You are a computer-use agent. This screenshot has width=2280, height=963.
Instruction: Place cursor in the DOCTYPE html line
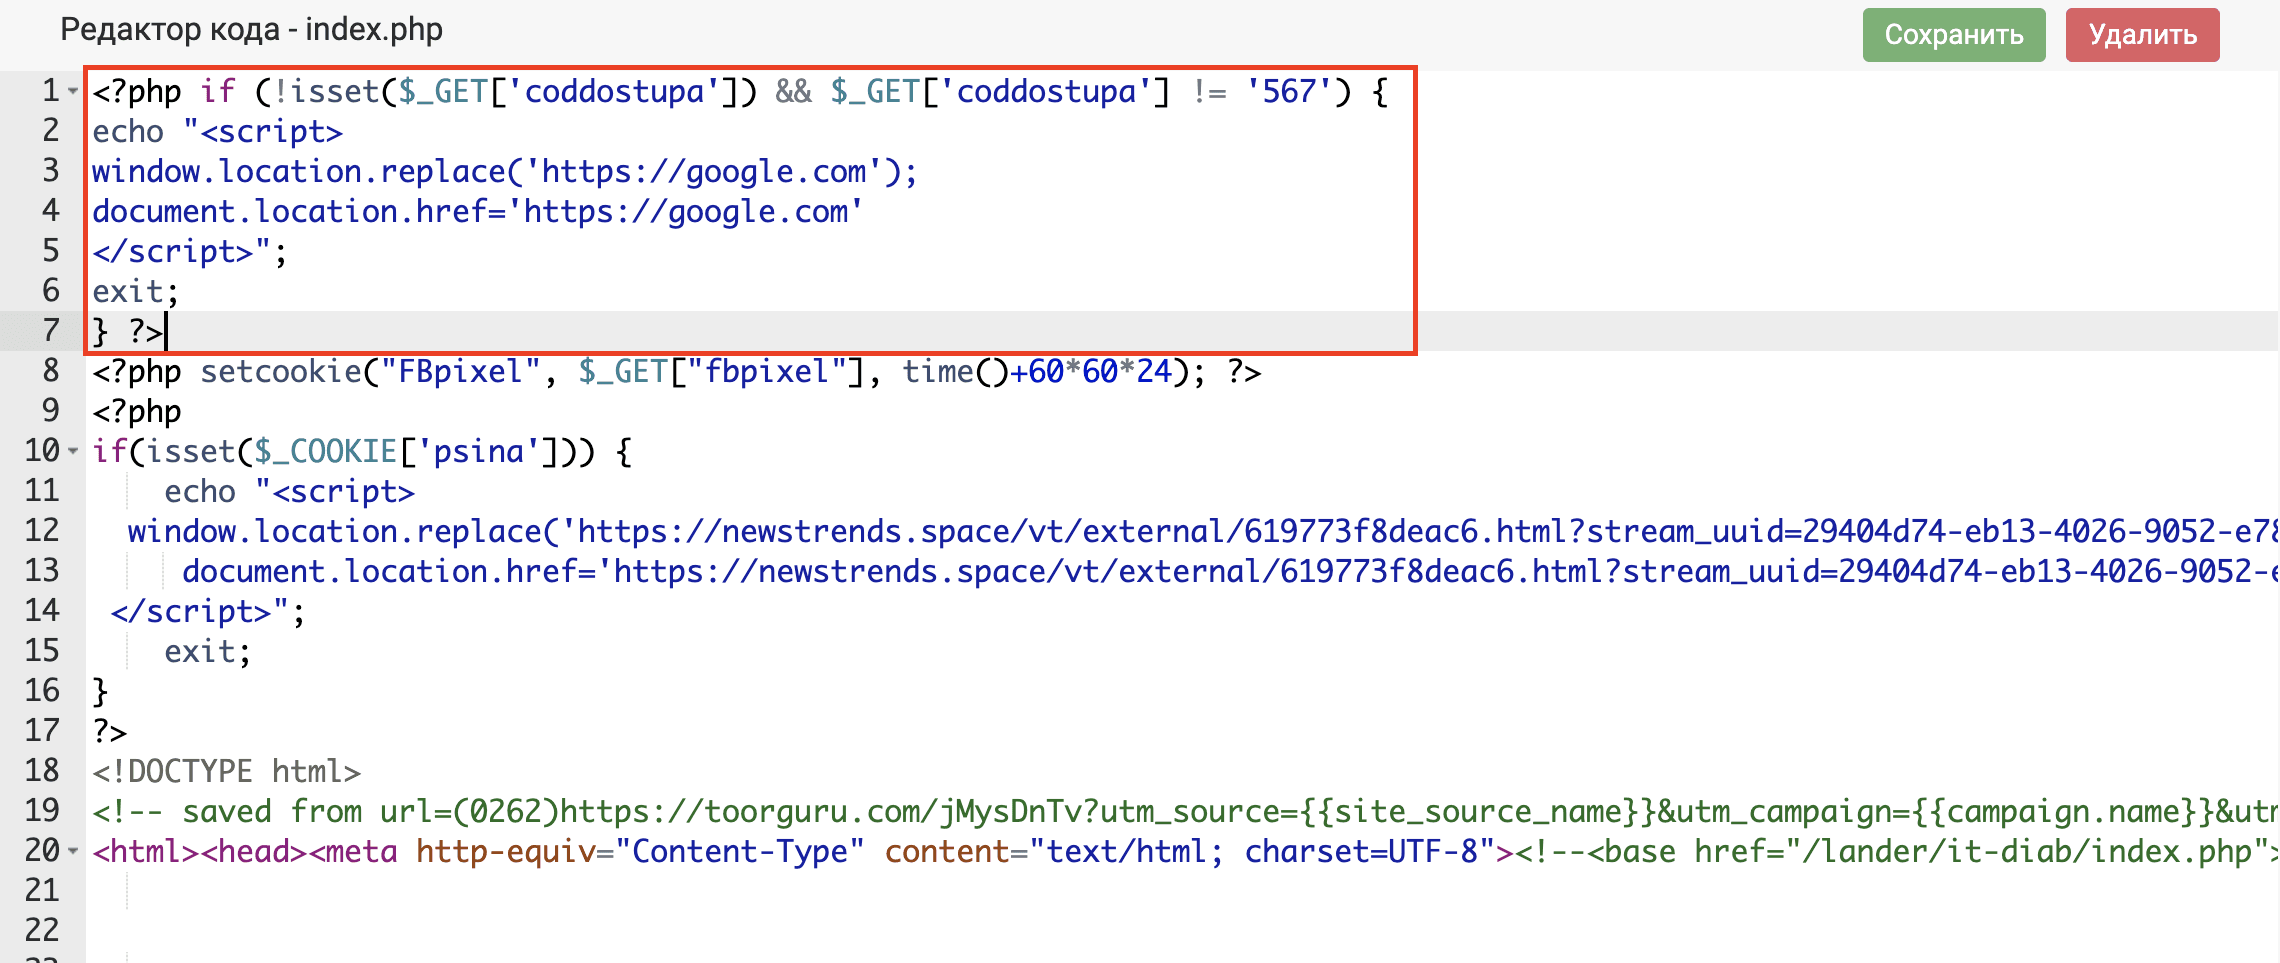tap(226, 772)
